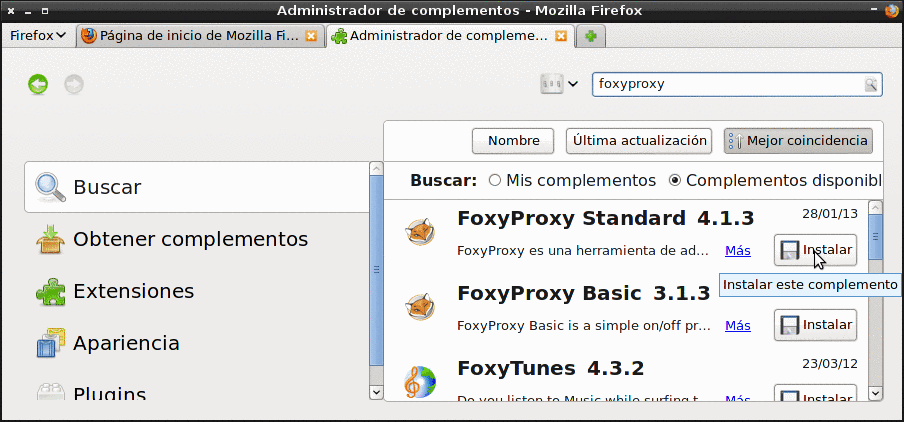Click the 23/03/12 date of FoxyTunes
This screenshot has width=904, height=422.
(830, 364)
